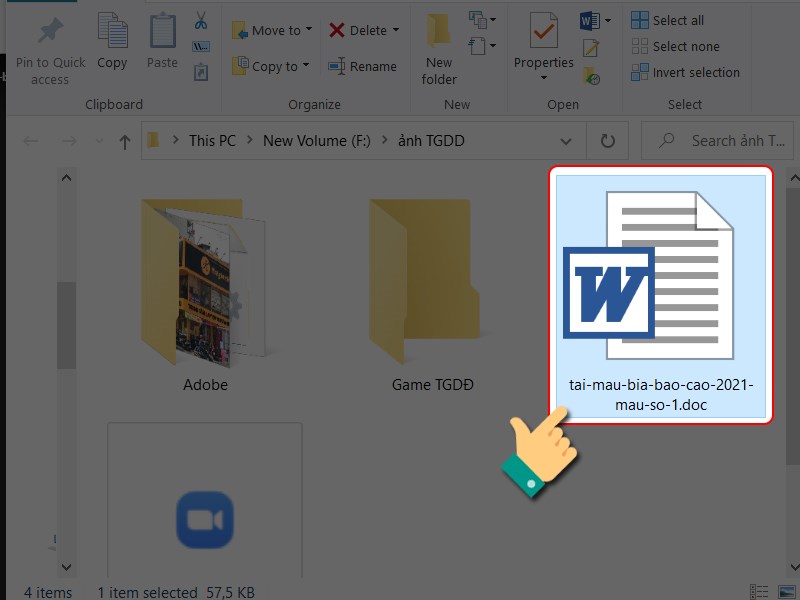
Task: Create a New folder from ribbon
Action: (x=439, y=48)
